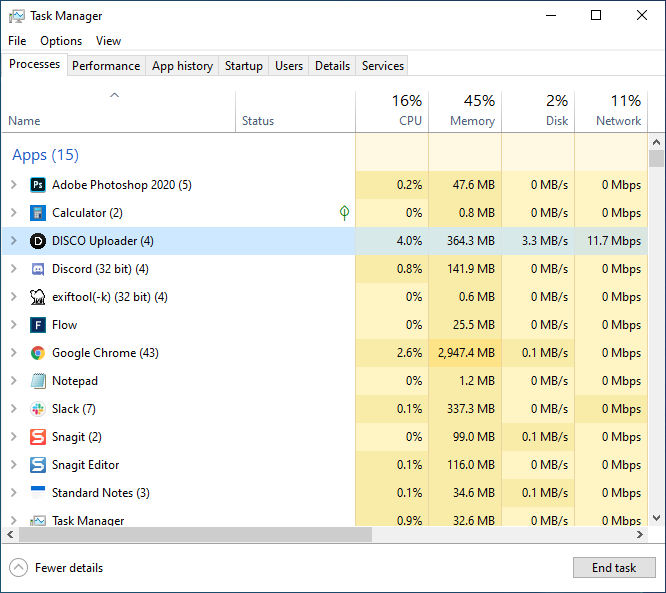Expand the exiftool process group

(x=14, y=297)
